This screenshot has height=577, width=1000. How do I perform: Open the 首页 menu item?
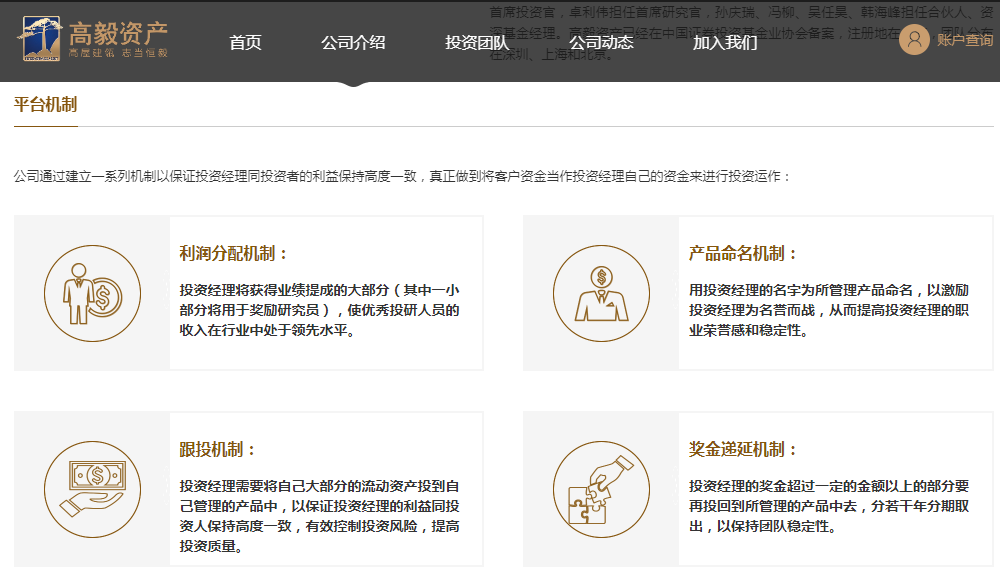(x=246, y=43)
